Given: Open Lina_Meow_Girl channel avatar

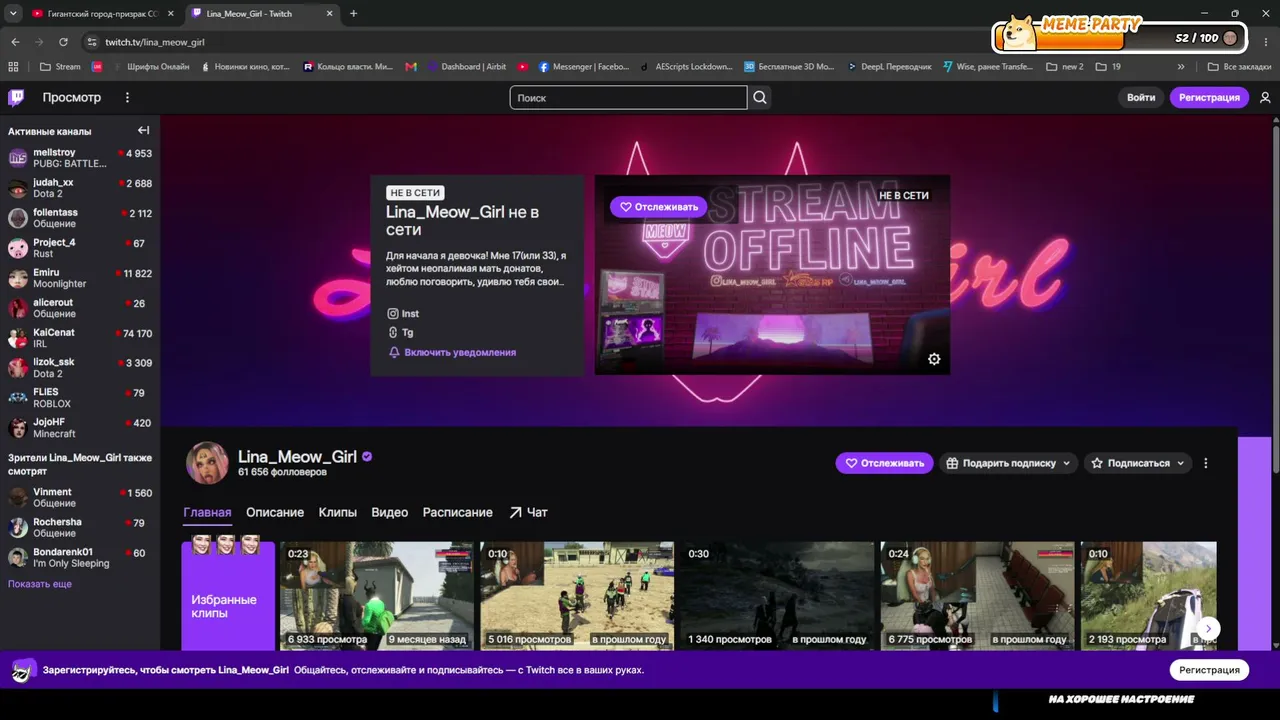Looking at the screenshot, I should tap(207, 462).
